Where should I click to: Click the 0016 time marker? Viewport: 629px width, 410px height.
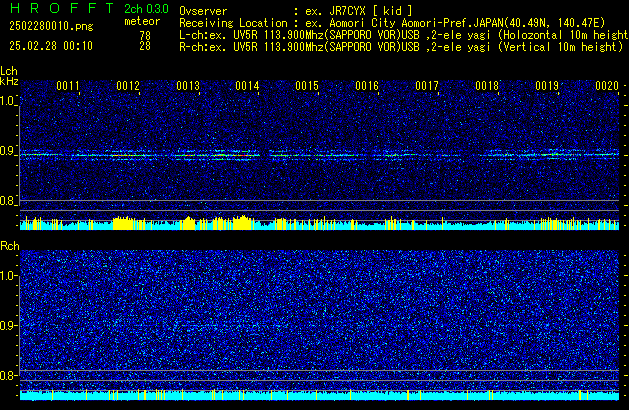(367, 86)
